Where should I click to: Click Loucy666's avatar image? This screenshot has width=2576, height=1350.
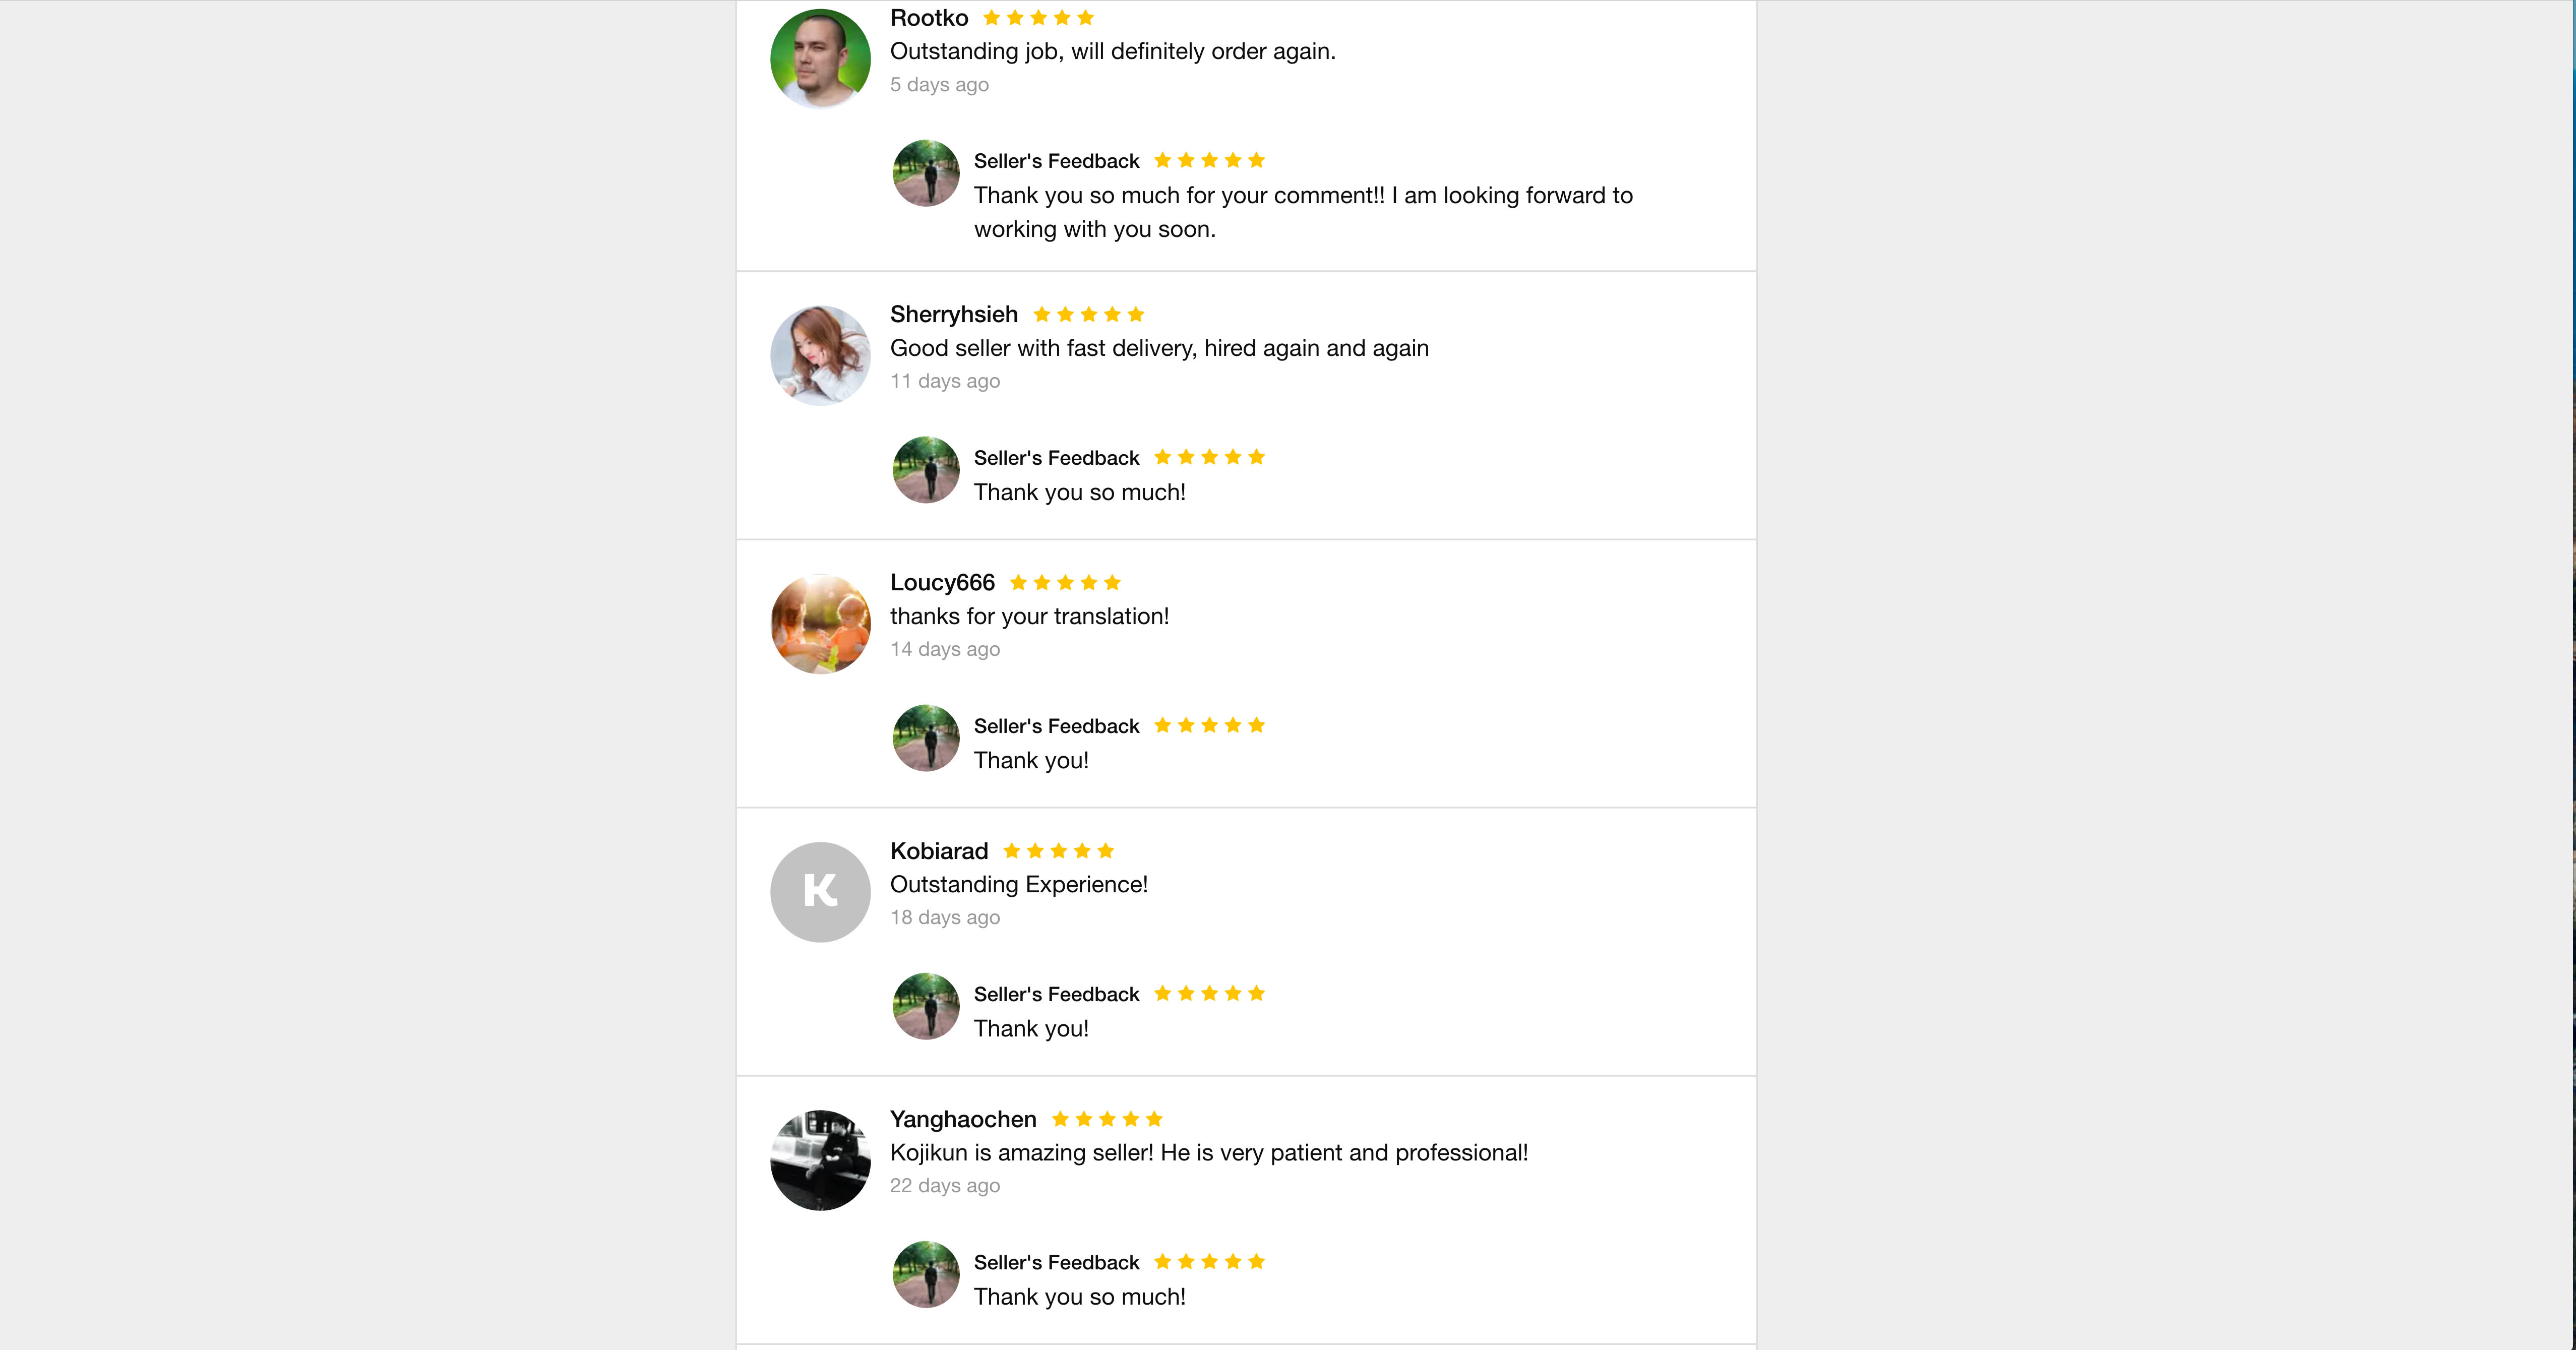820,623
